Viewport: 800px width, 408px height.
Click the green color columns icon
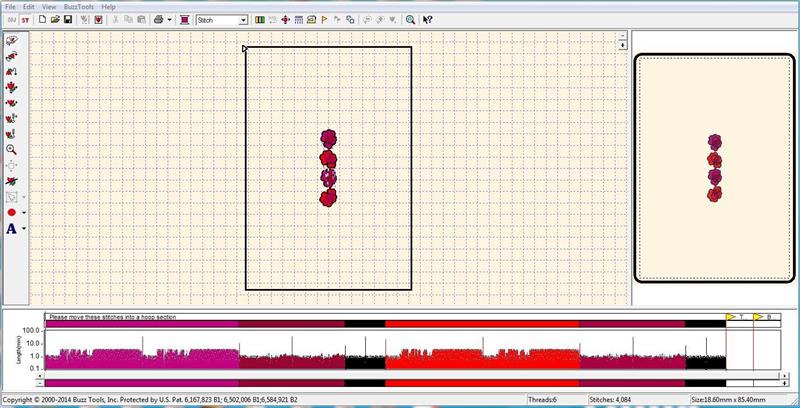pyautogui.click(x=260, y=20)
